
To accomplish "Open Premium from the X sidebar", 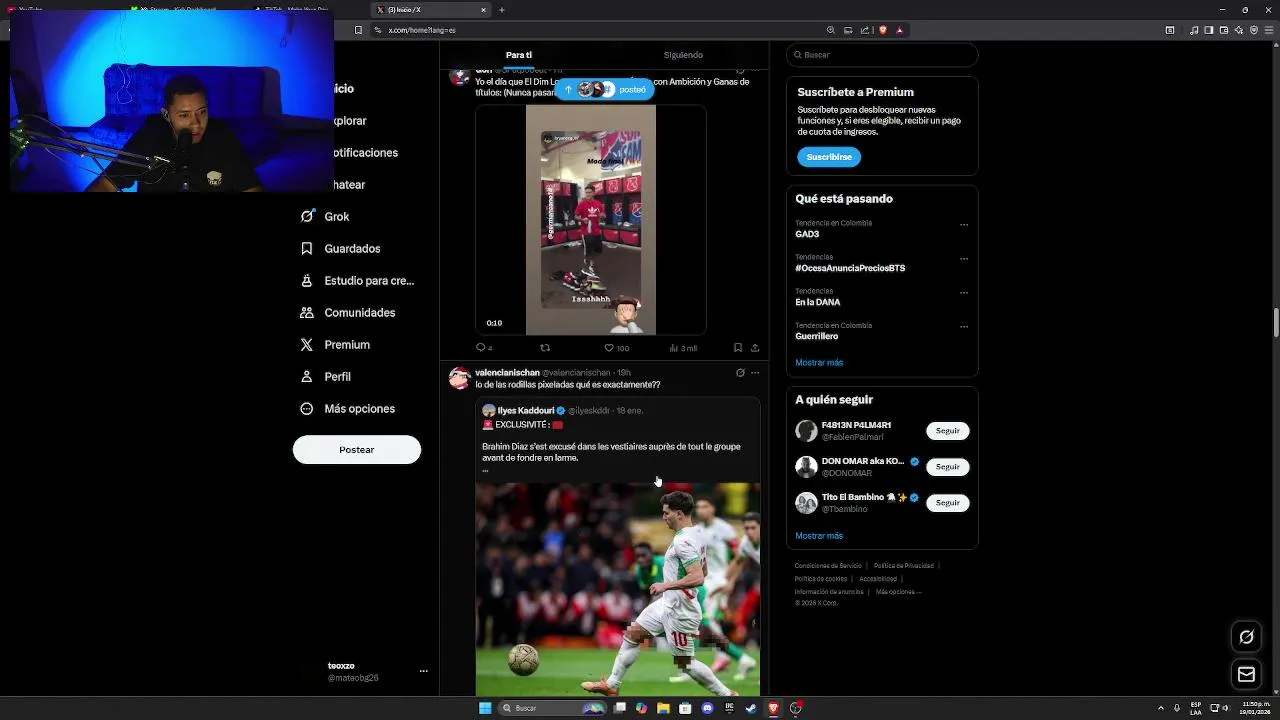I will pyautogui.click(x=335, y=345).
